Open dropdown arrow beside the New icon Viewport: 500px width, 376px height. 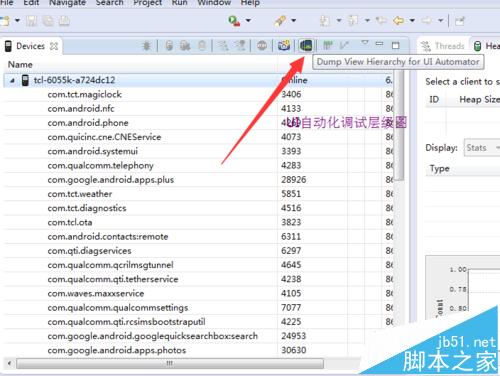(17, 21)
